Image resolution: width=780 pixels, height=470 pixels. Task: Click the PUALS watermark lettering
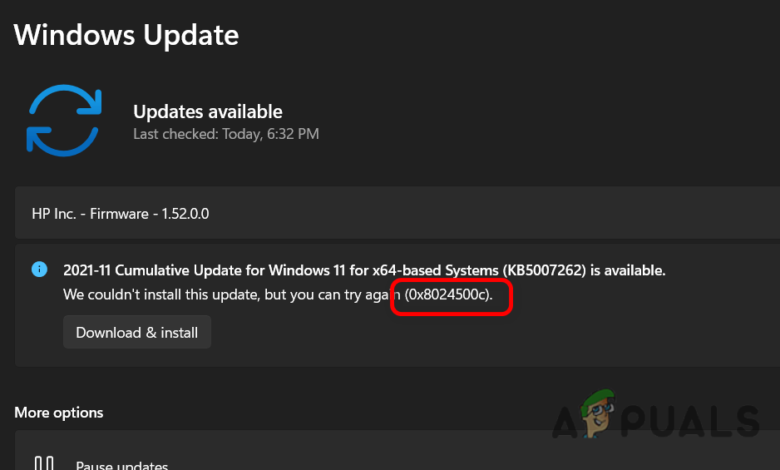[690, 422]
